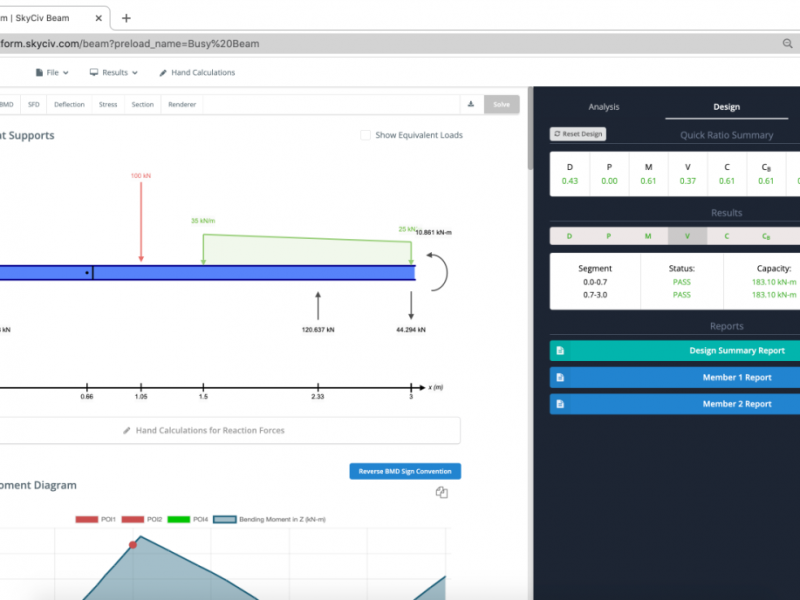Click the document icon on Member 1 Report
The image size is (800, 600).
pyautogui.click(x=560, y=378)
